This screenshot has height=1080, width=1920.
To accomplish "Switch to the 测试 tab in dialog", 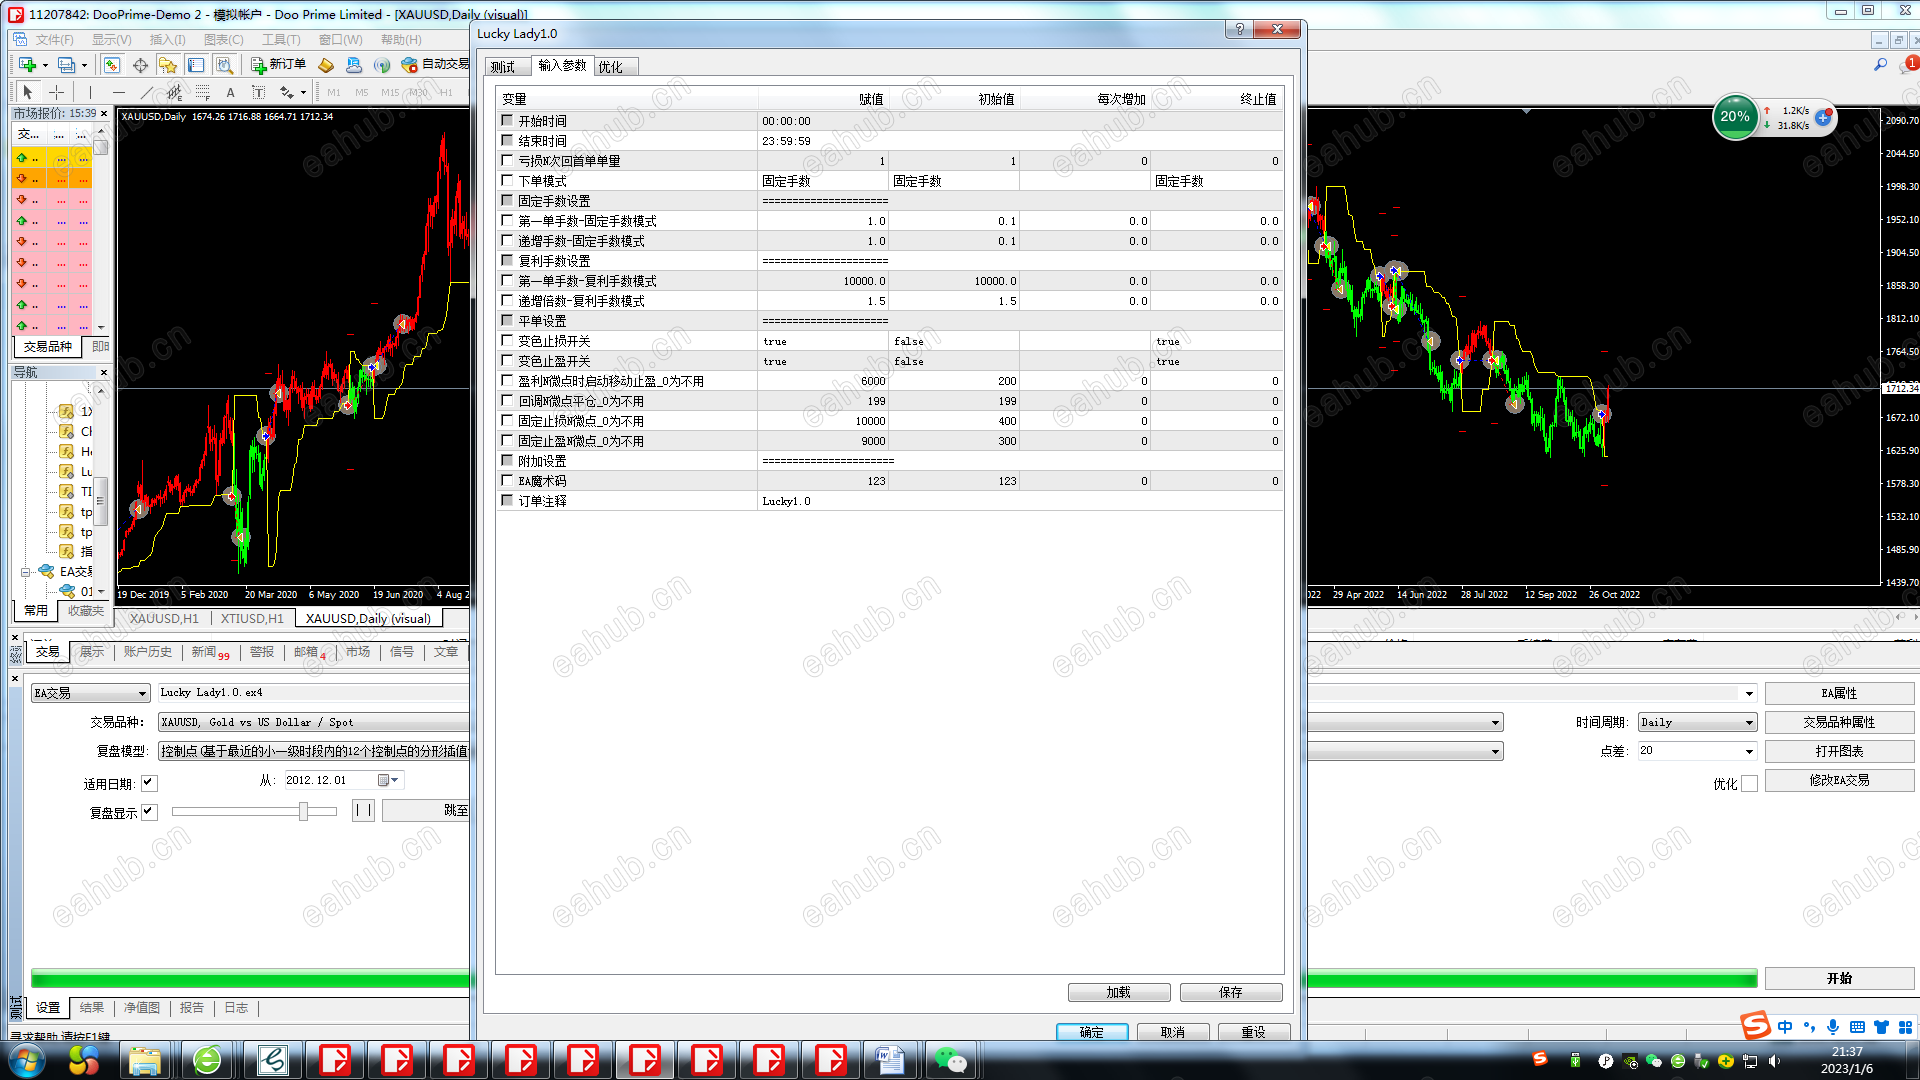I will [x=503, y=67].
